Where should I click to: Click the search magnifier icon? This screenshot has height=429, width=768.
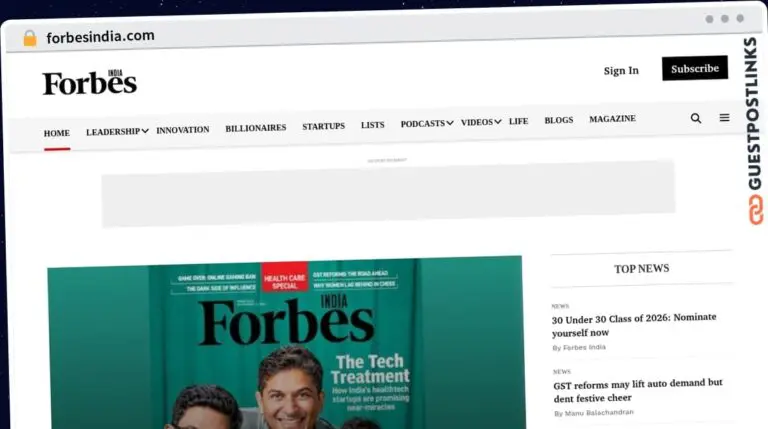coord(696,118)
